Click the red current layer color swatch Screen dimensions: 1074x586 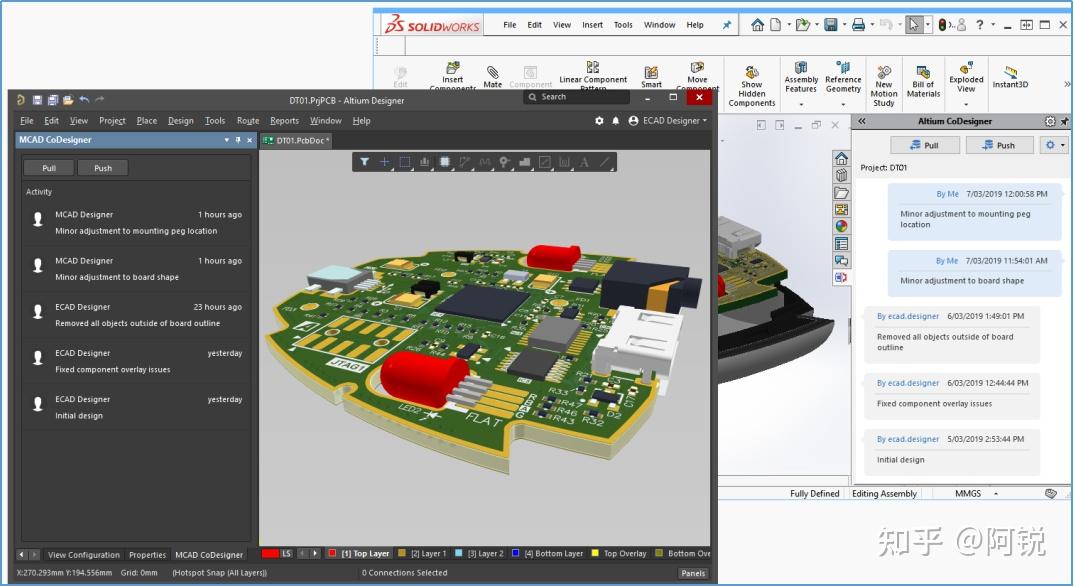(269, 553)
